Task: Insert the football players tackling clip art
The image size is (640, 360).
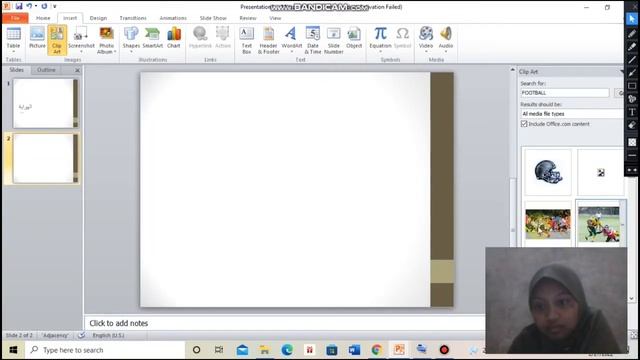Action: 599,224
